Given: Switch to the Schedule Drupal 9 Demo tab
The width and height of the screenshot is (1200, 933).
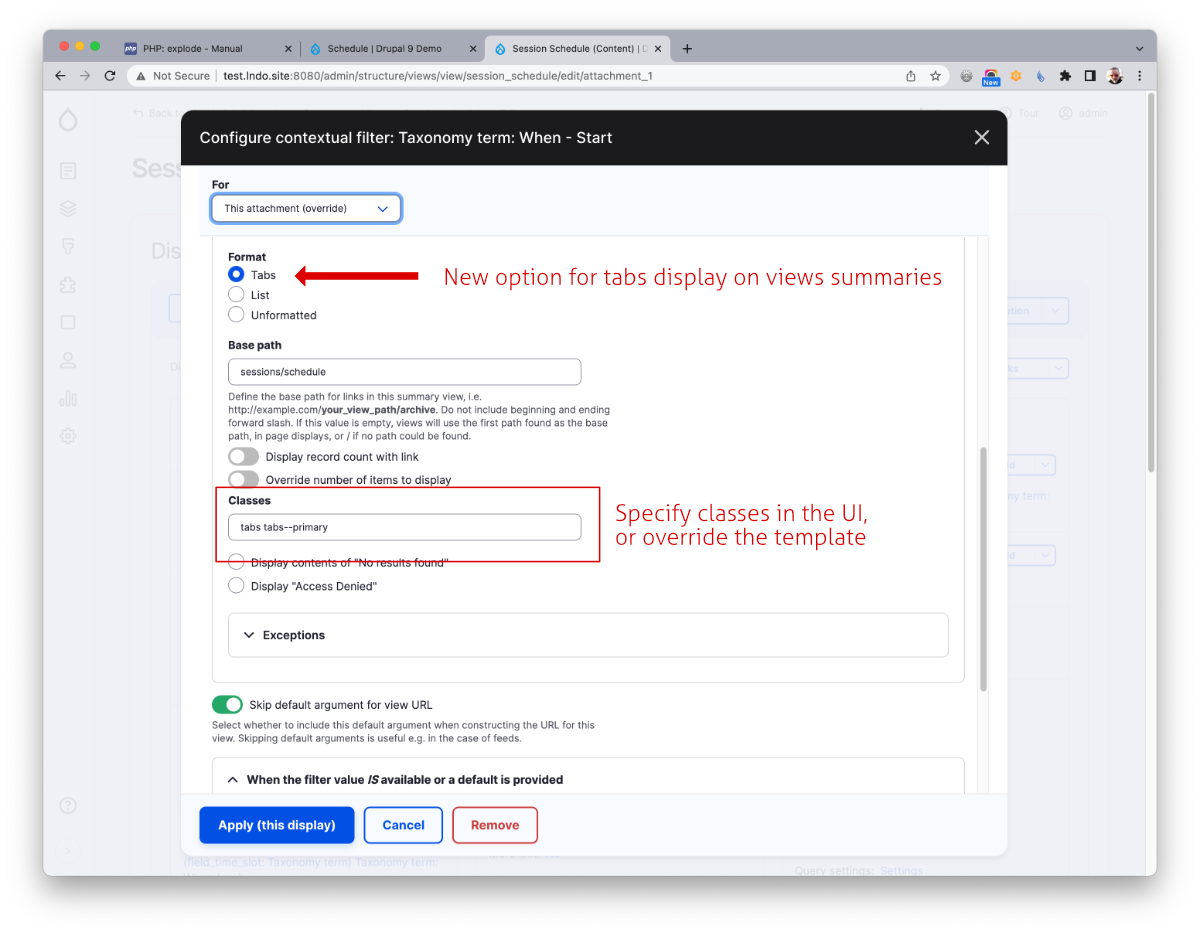Looking at the screenshot, I should 385,47.
